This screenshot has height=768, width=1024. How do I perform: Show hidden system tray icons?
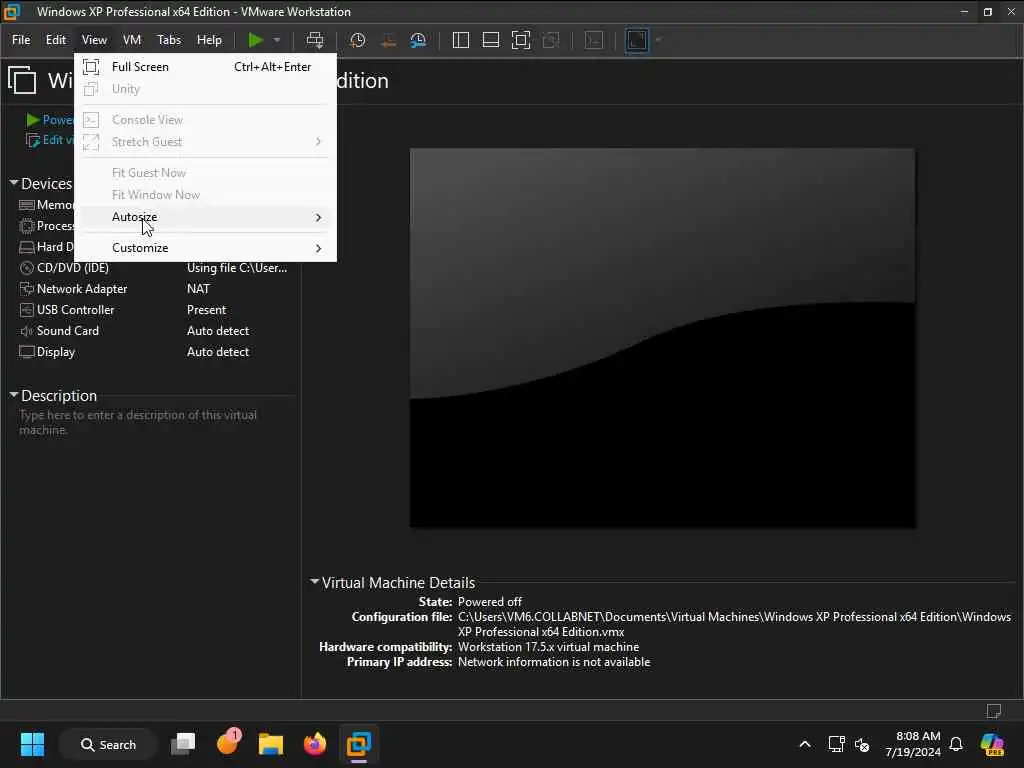click(x=805, y=744)
